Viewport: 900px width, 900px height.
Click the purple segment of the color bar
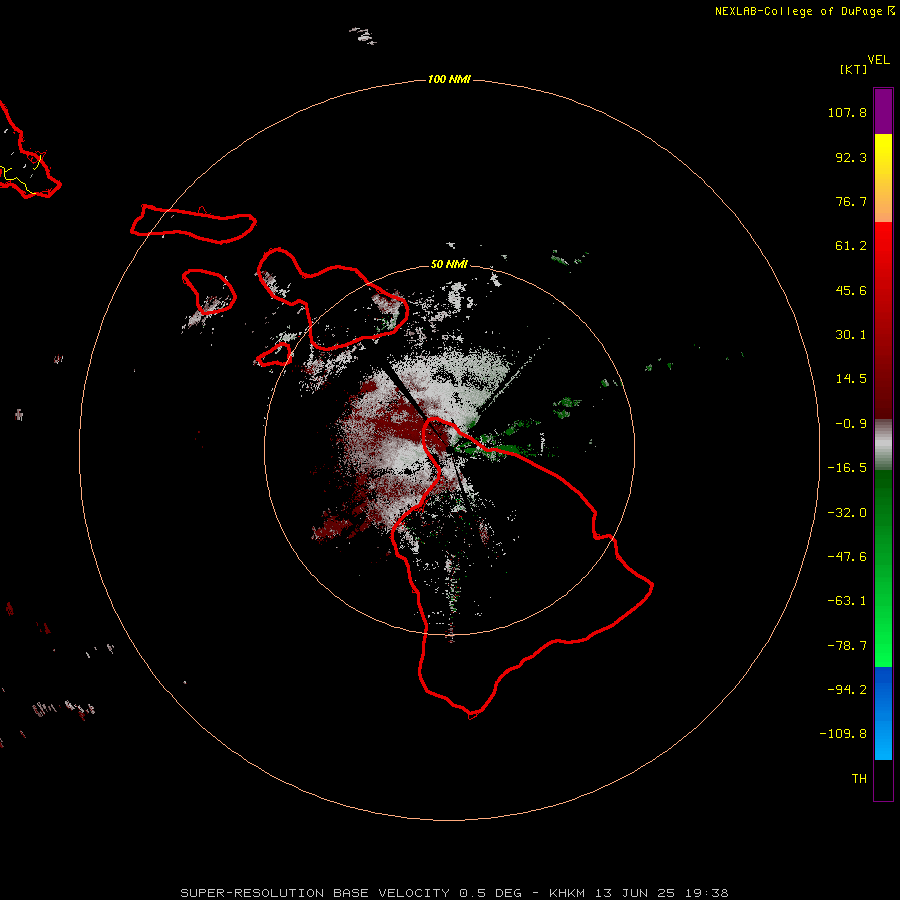tap(883, 111)
